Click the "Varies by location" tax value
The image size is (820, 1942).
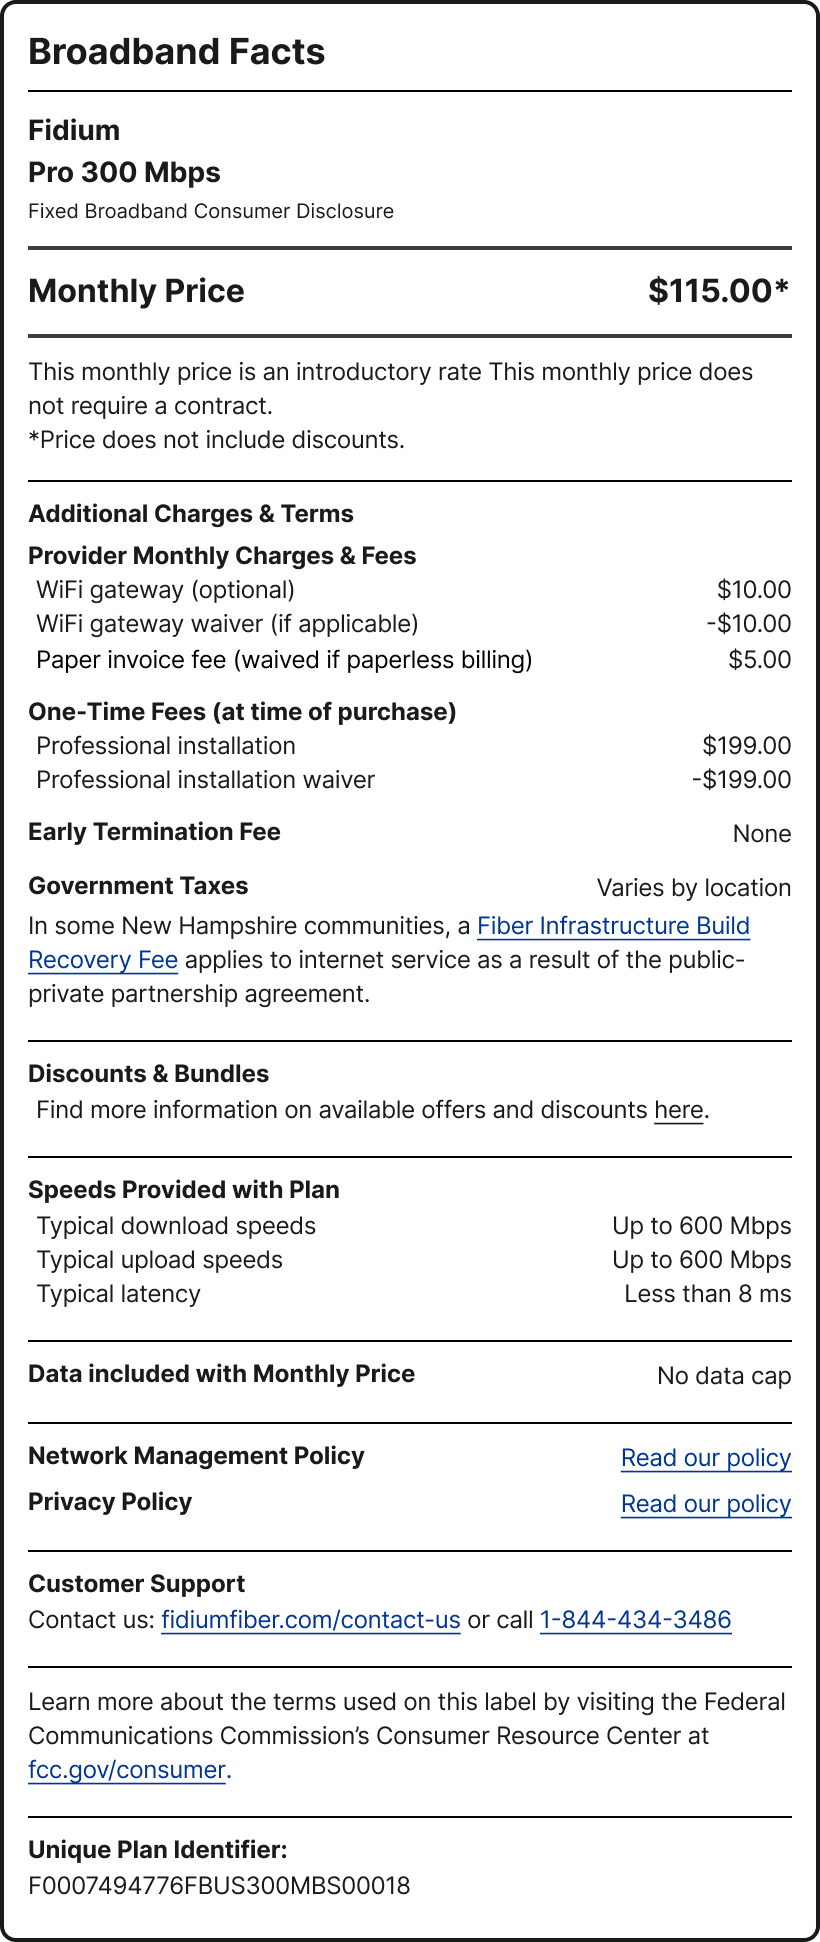693,888
